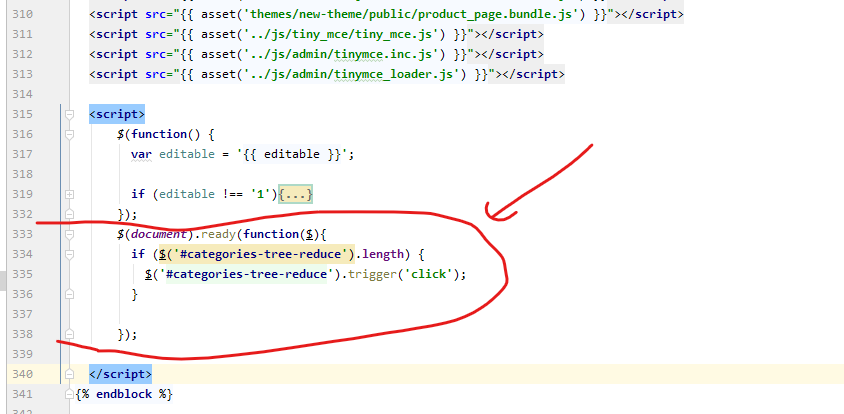Screen dimensions: 844x414
Task: Click the document keyword on line 333
Action: point(159,234)
